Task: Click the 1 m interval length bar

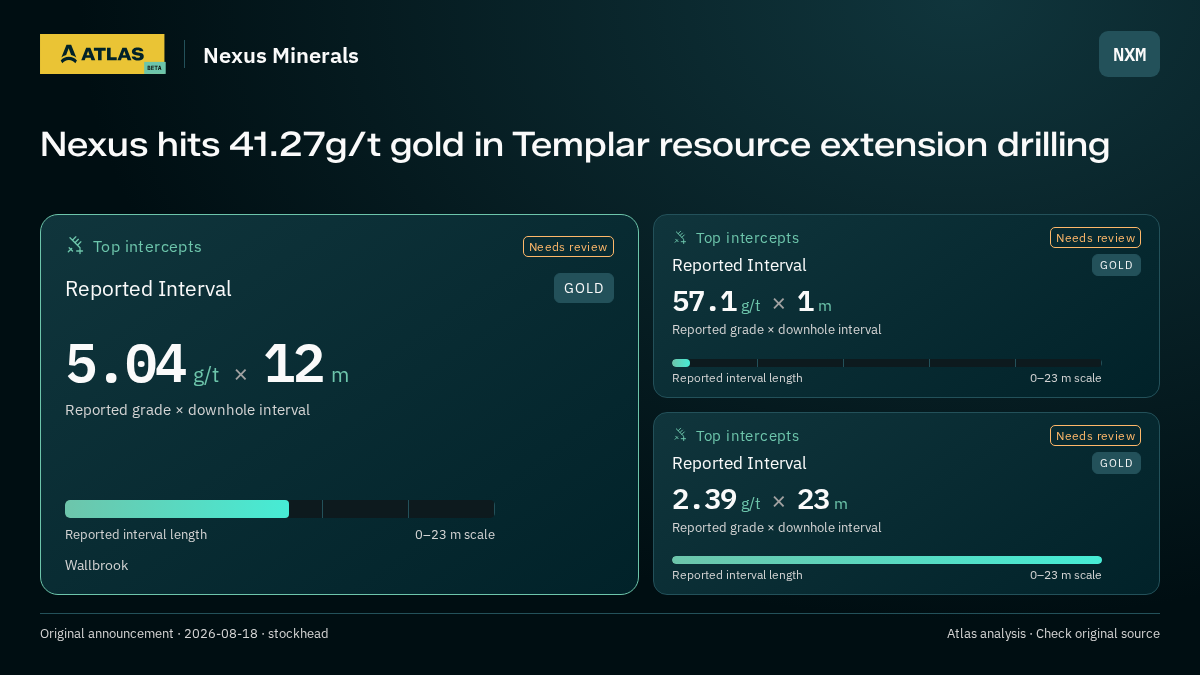Action: pos(887,363)
